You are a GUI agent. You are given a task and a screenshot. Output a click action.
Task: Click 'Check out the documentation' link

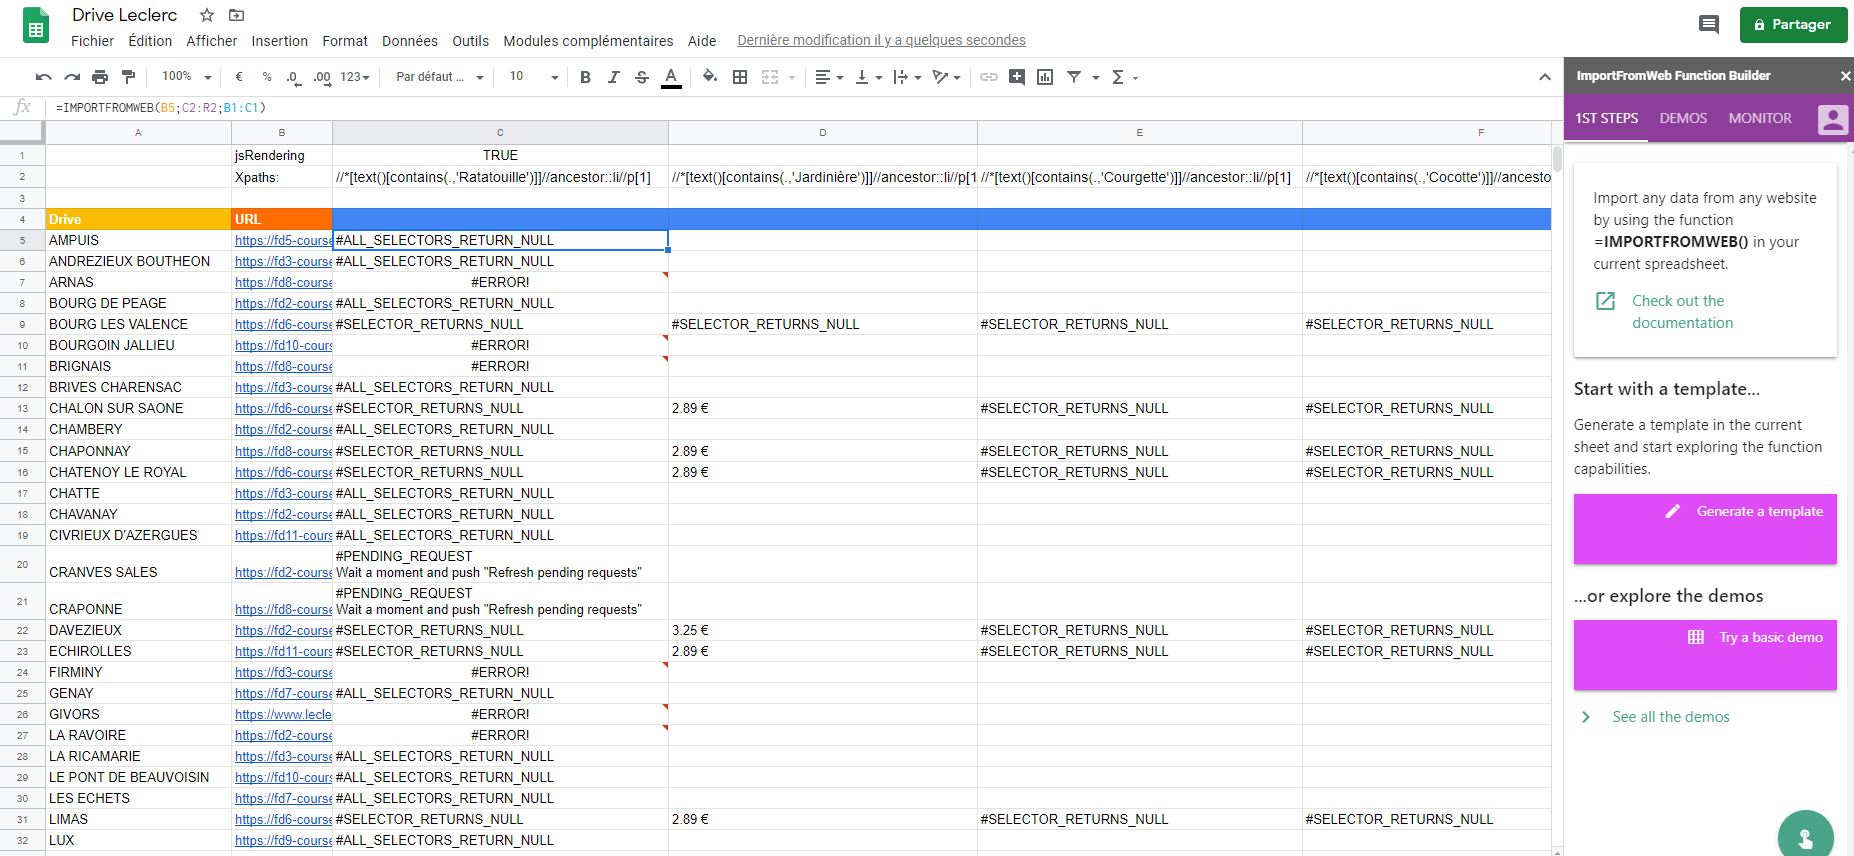tap(1682, 312)
